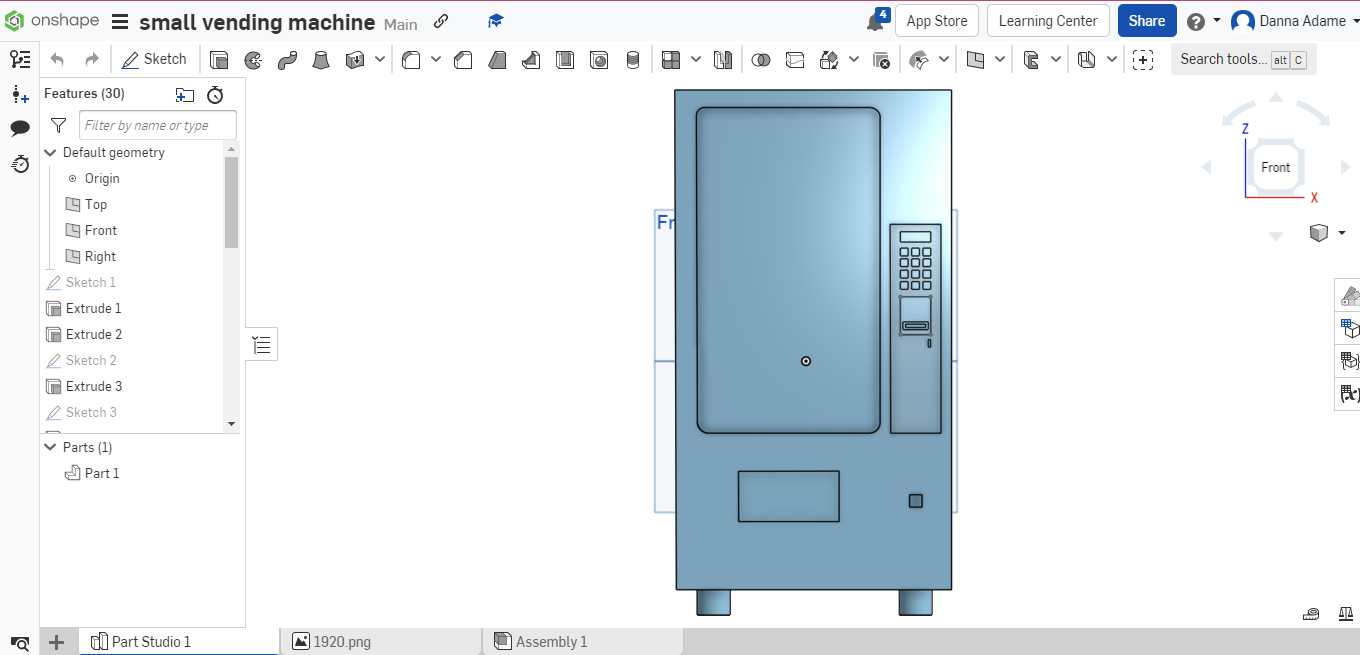Start a new Sketch
The width and height of the screenshot is (1360, 655).
pos(155,59)
